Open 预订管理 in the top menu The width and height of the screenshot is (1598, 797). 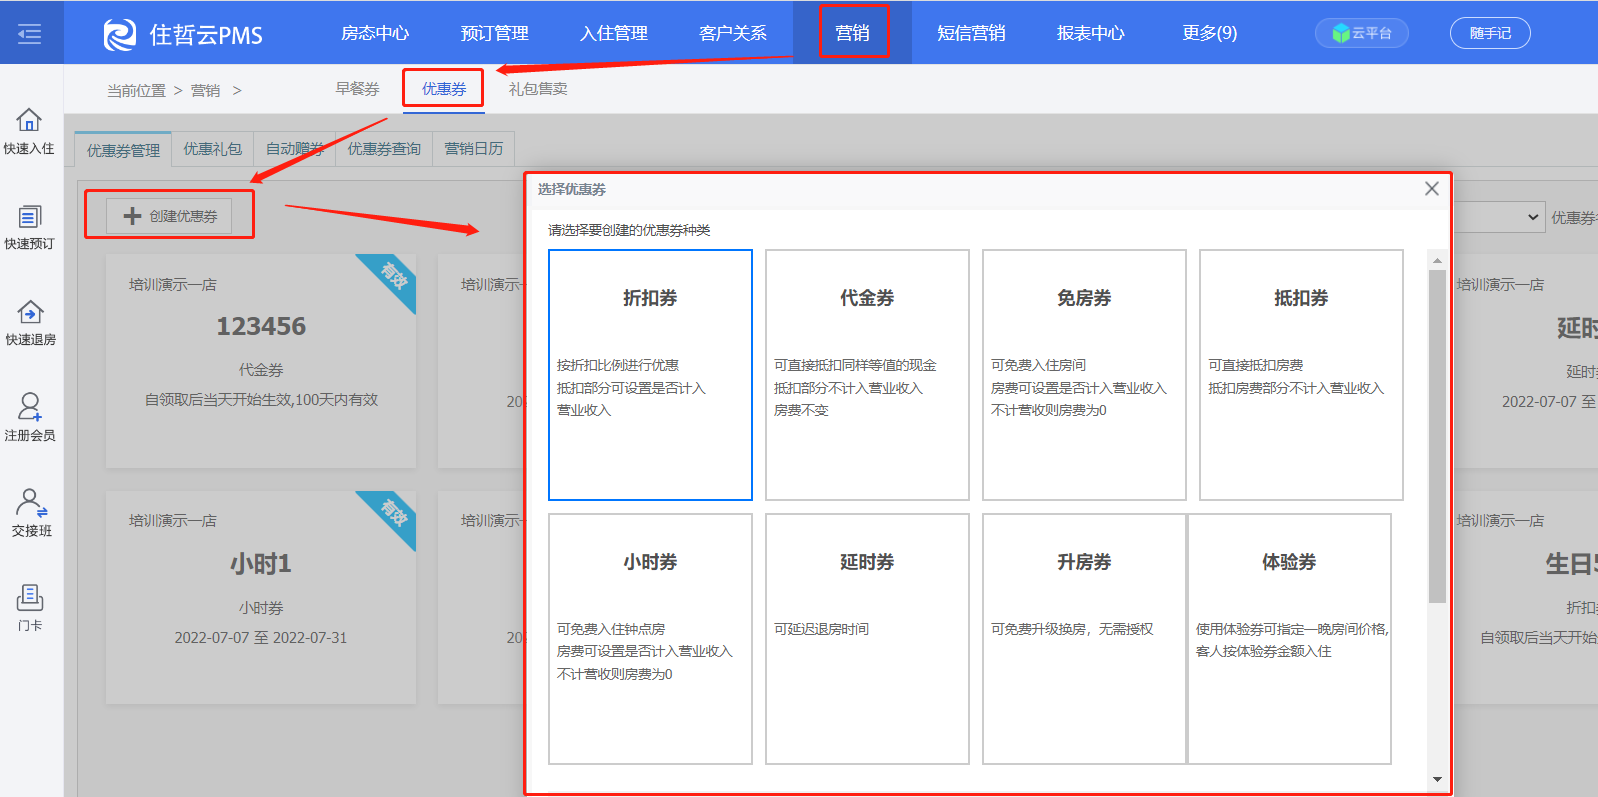[495, 33]
